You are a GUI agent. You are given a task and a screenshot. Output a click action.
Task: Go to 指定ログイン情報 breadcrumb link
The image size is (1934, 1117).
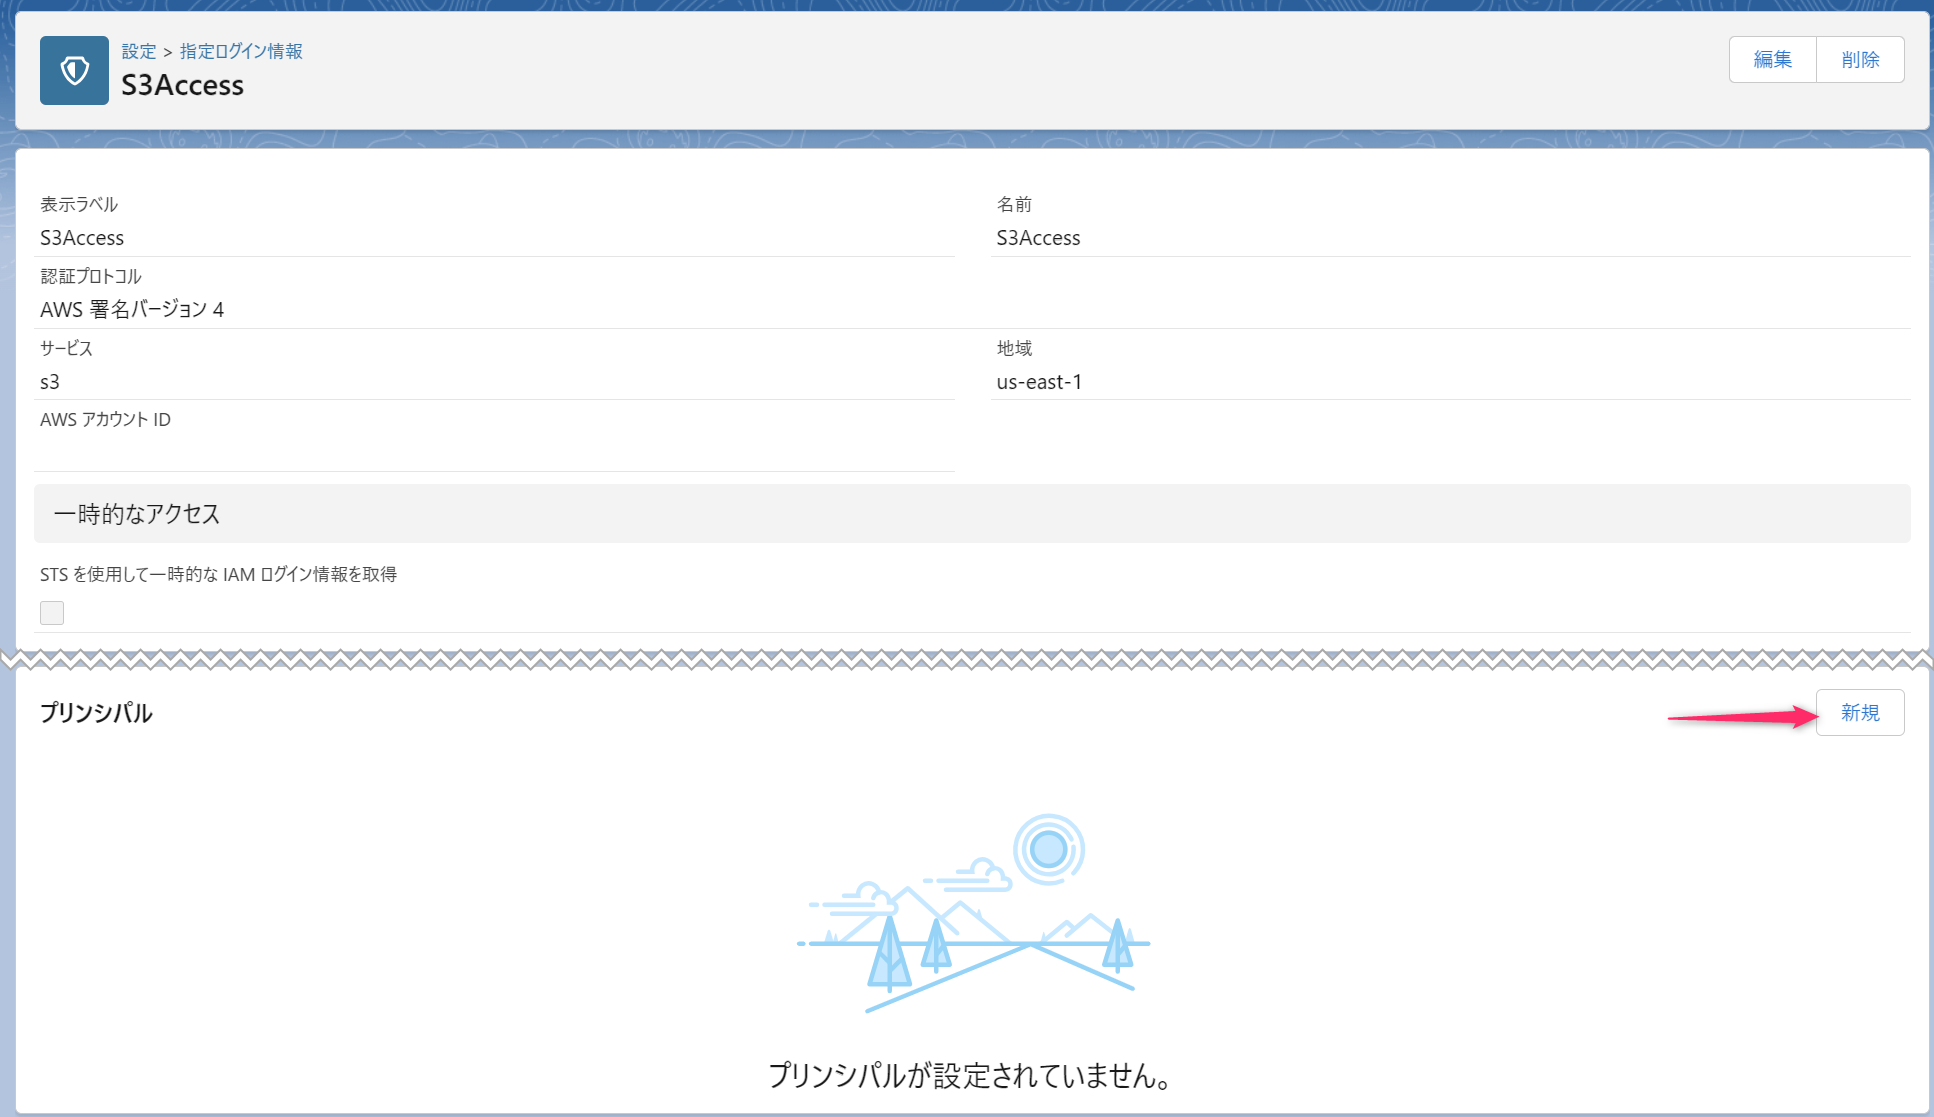[241, 51]
